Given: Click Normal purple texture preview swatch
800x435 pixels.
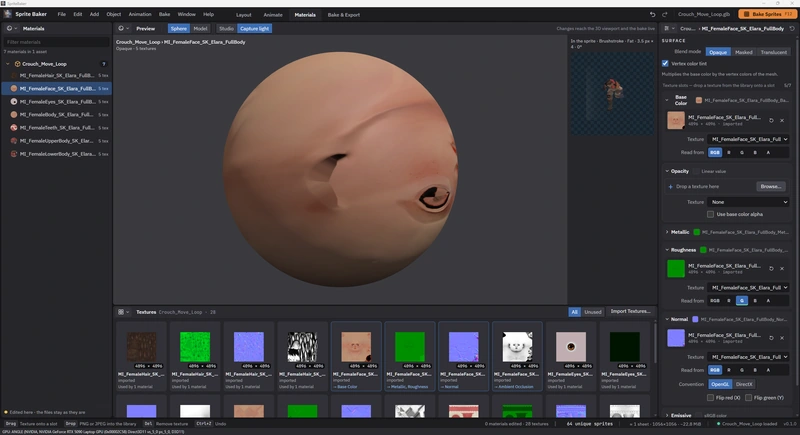Looking at the screenshot, I should click(676, 338).
